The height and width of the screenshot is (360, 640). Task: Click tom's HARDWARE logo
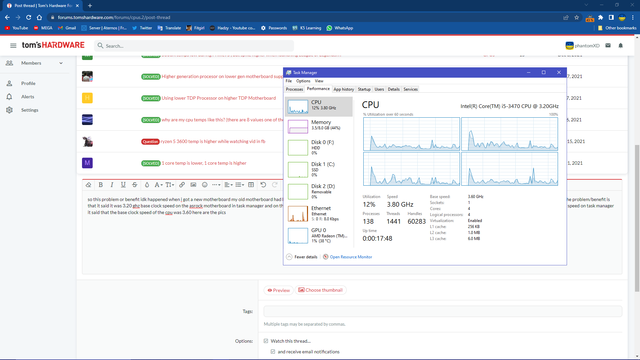coord(53,45)
